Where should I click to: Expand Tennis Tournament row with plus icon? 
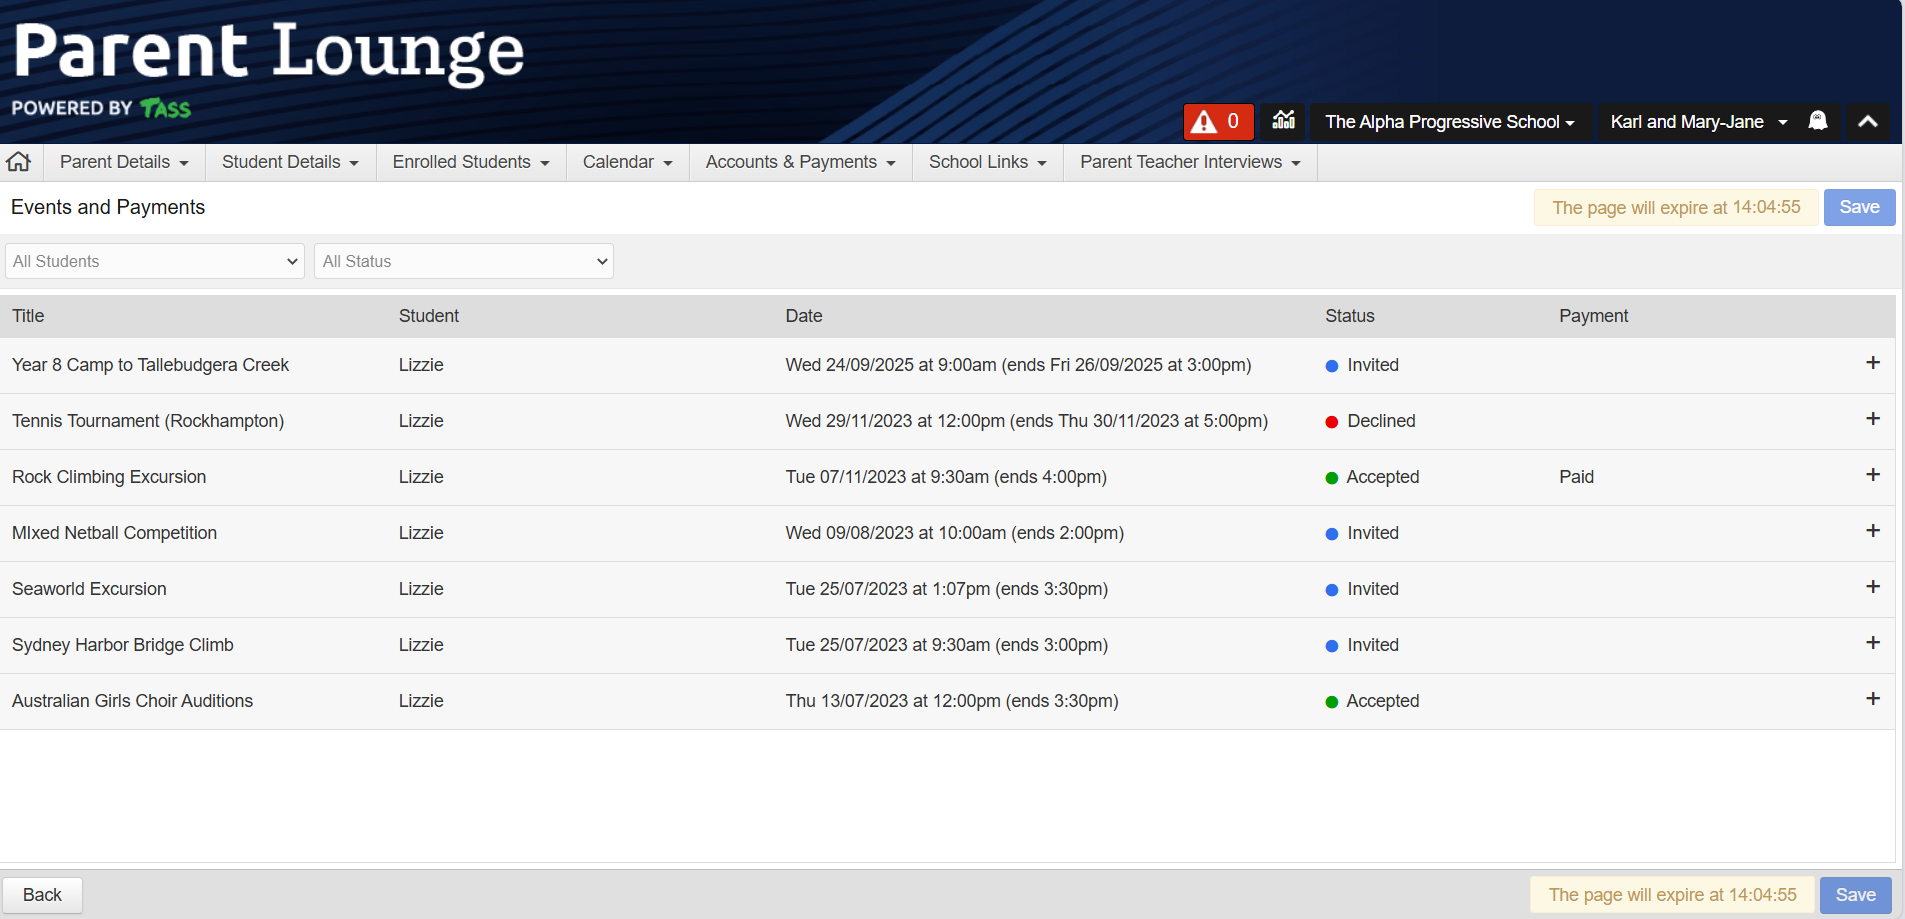click(x=1873, y=419)
